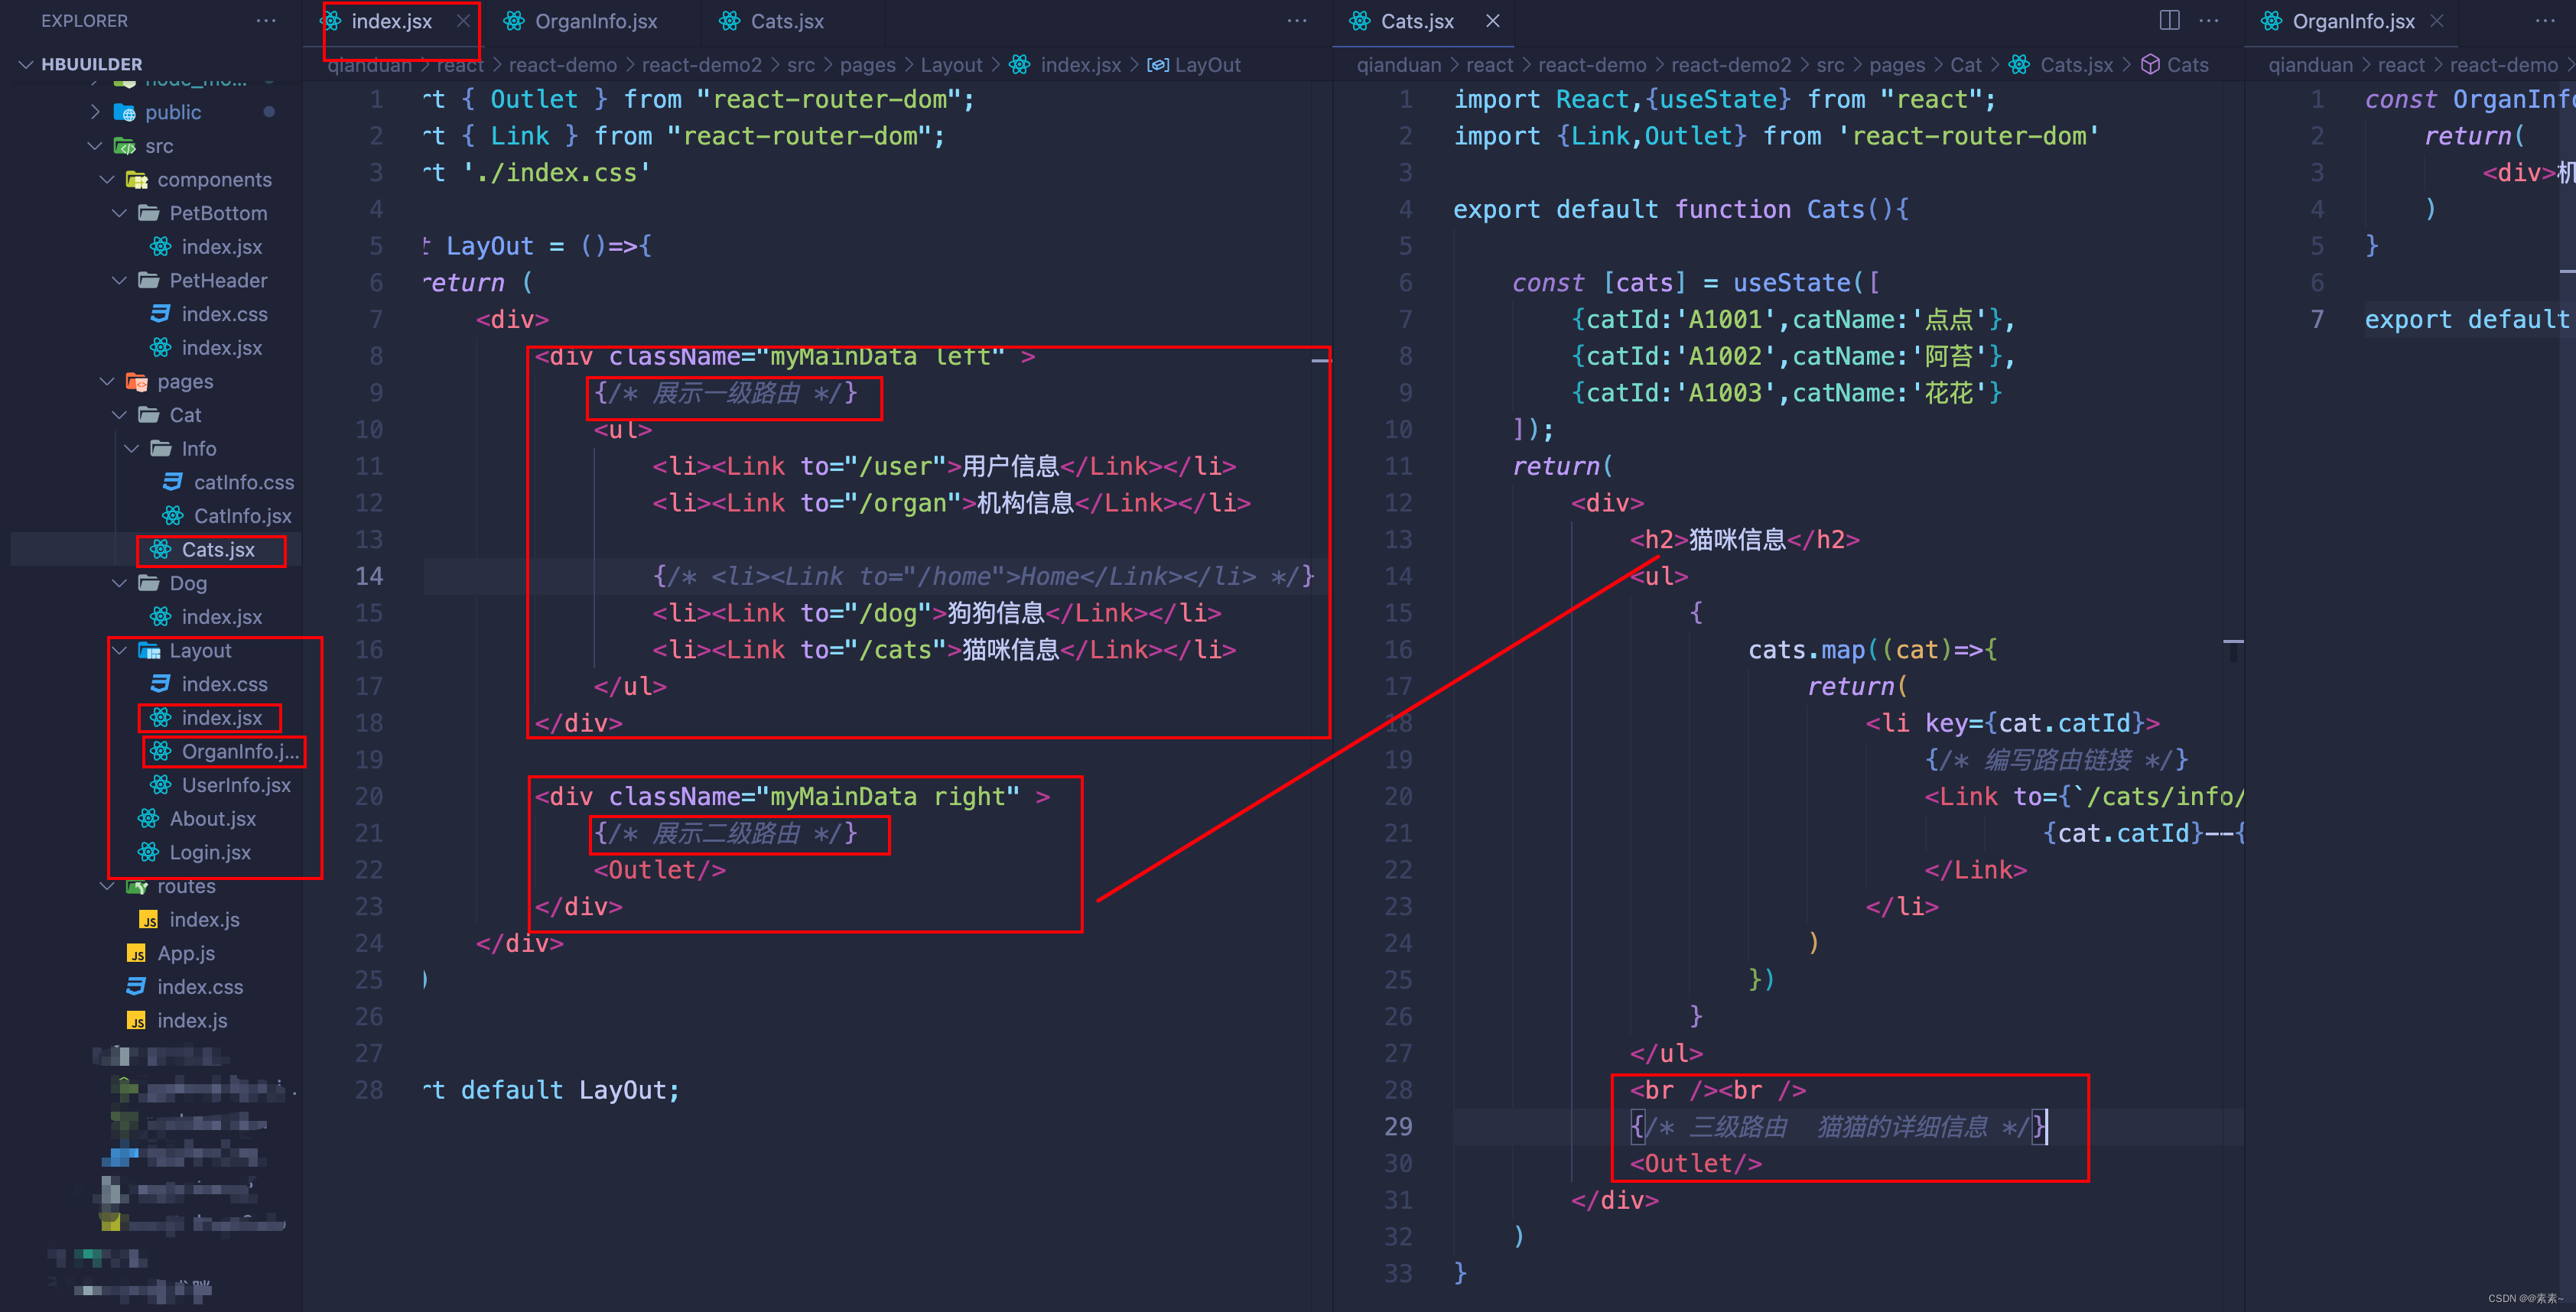Open About.jsx in file explorer
The image size is (2576, 1312).
[212, 818]
